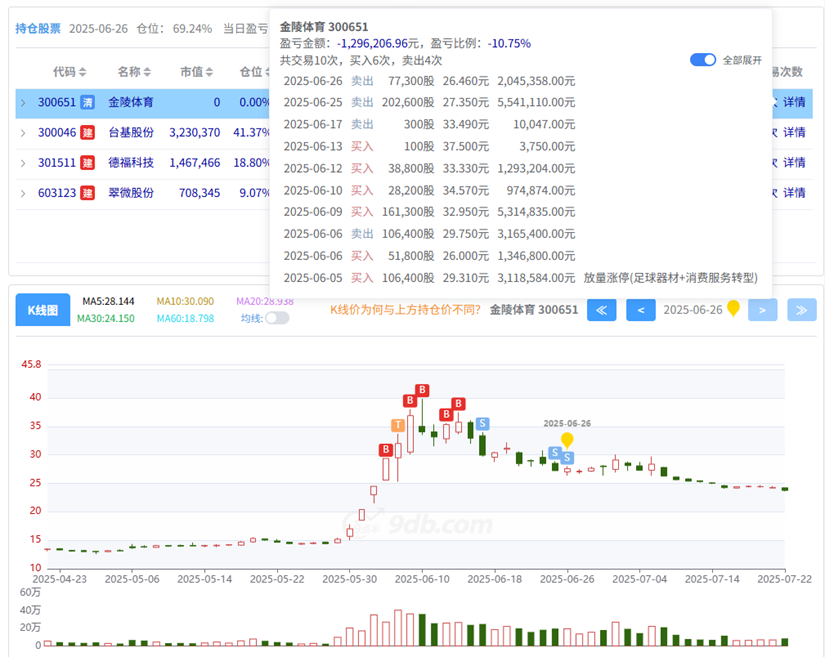This screenshot has width=825, height=657.
Task: Click the 建 badge next to 301511
Action: (x=87, y=163)
